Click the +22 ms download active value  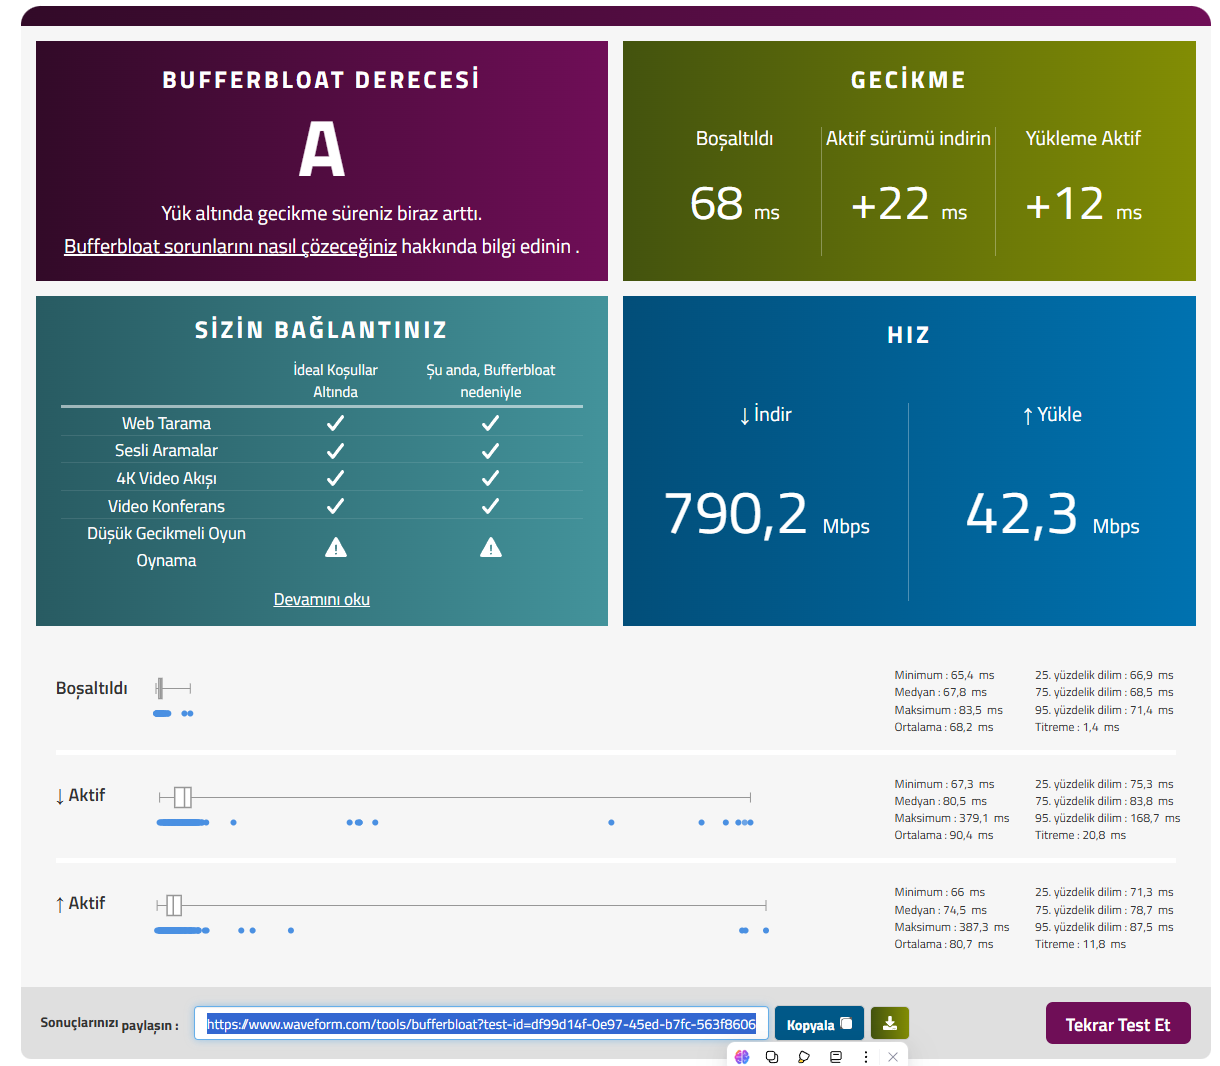[x=908, y=204]
